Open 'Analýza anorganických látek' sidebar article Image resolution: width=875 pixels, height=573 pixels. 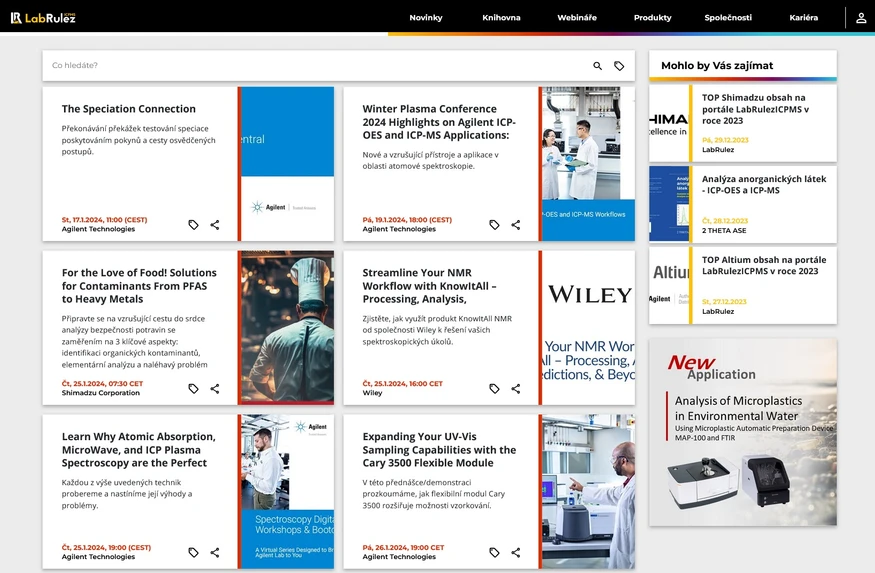click(x=764, y=185)
